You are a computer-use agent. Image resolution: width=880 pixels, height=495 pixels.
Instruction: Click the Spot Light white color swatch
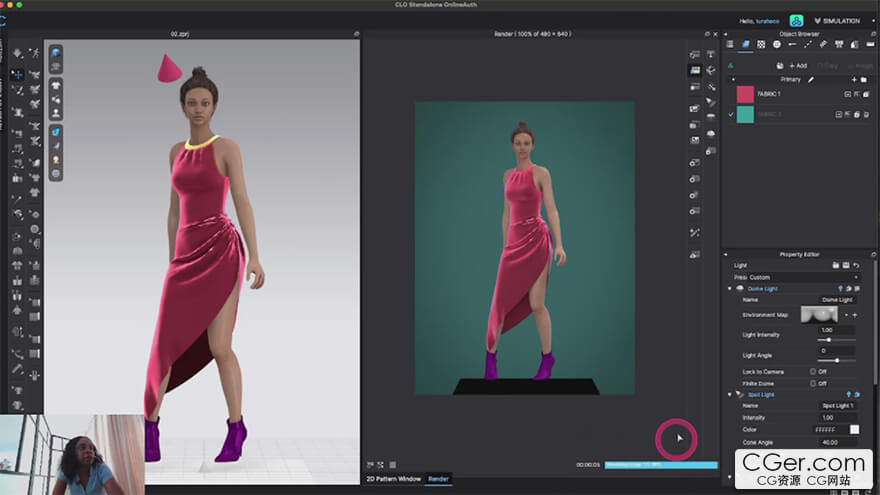[x=854, y=429]
